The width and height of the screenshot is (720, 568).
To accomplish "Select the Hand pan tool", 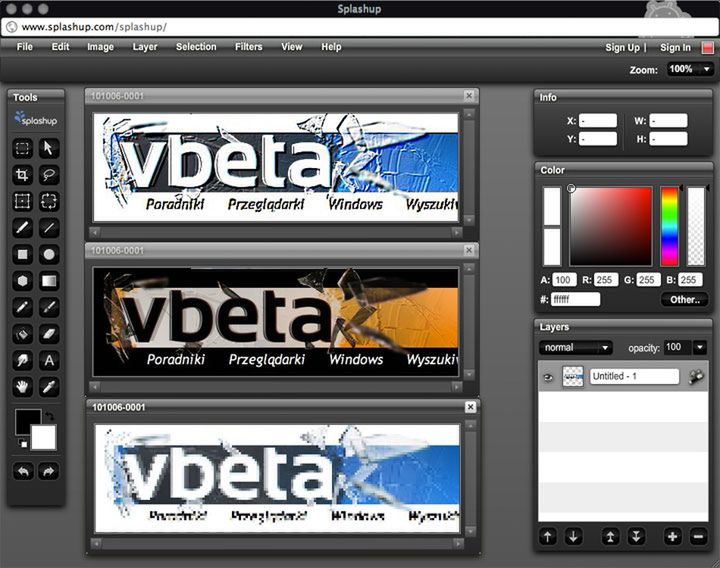I will click(x=22, y=387).
